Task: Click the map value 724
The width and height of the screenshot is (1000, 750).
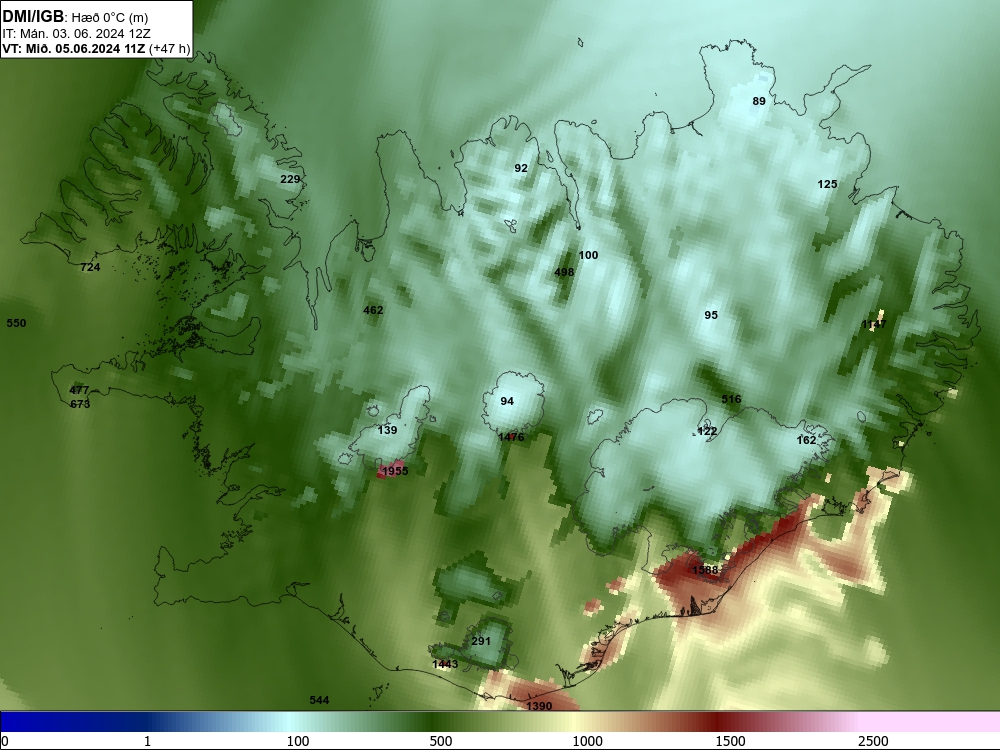Action: coord(90,267)
